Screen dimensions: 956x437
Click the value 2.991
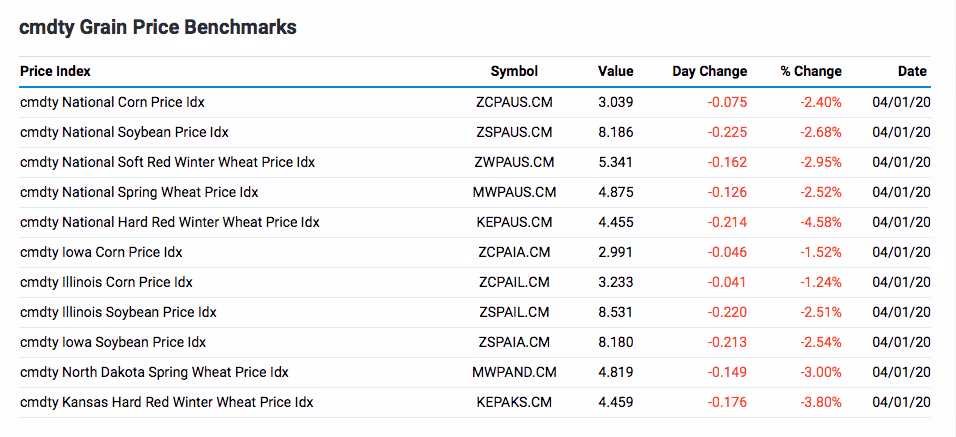coord(616,252)
